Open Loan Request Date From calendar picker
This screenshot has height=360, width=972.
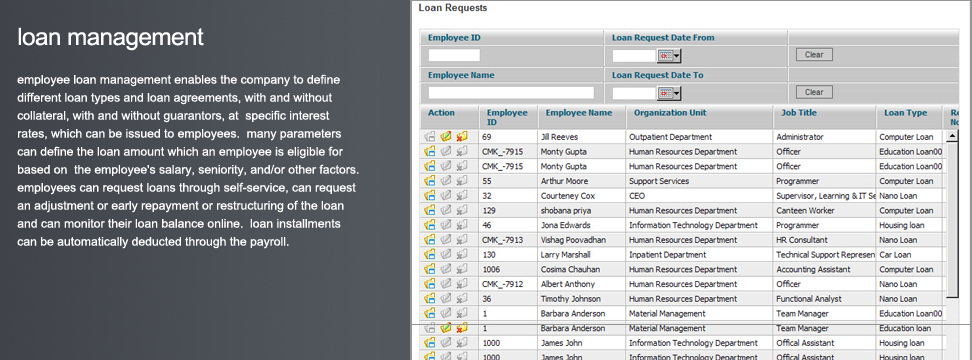click(669, 56)
